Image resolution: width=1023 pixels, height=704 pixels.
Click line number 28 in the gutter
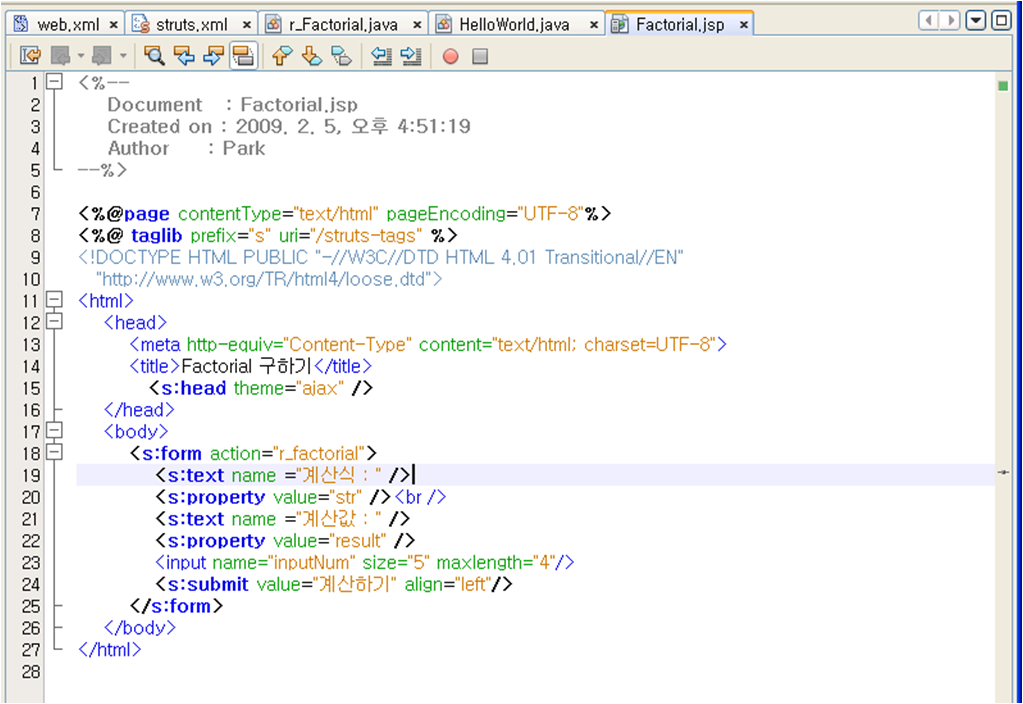[x=31, y=672]
